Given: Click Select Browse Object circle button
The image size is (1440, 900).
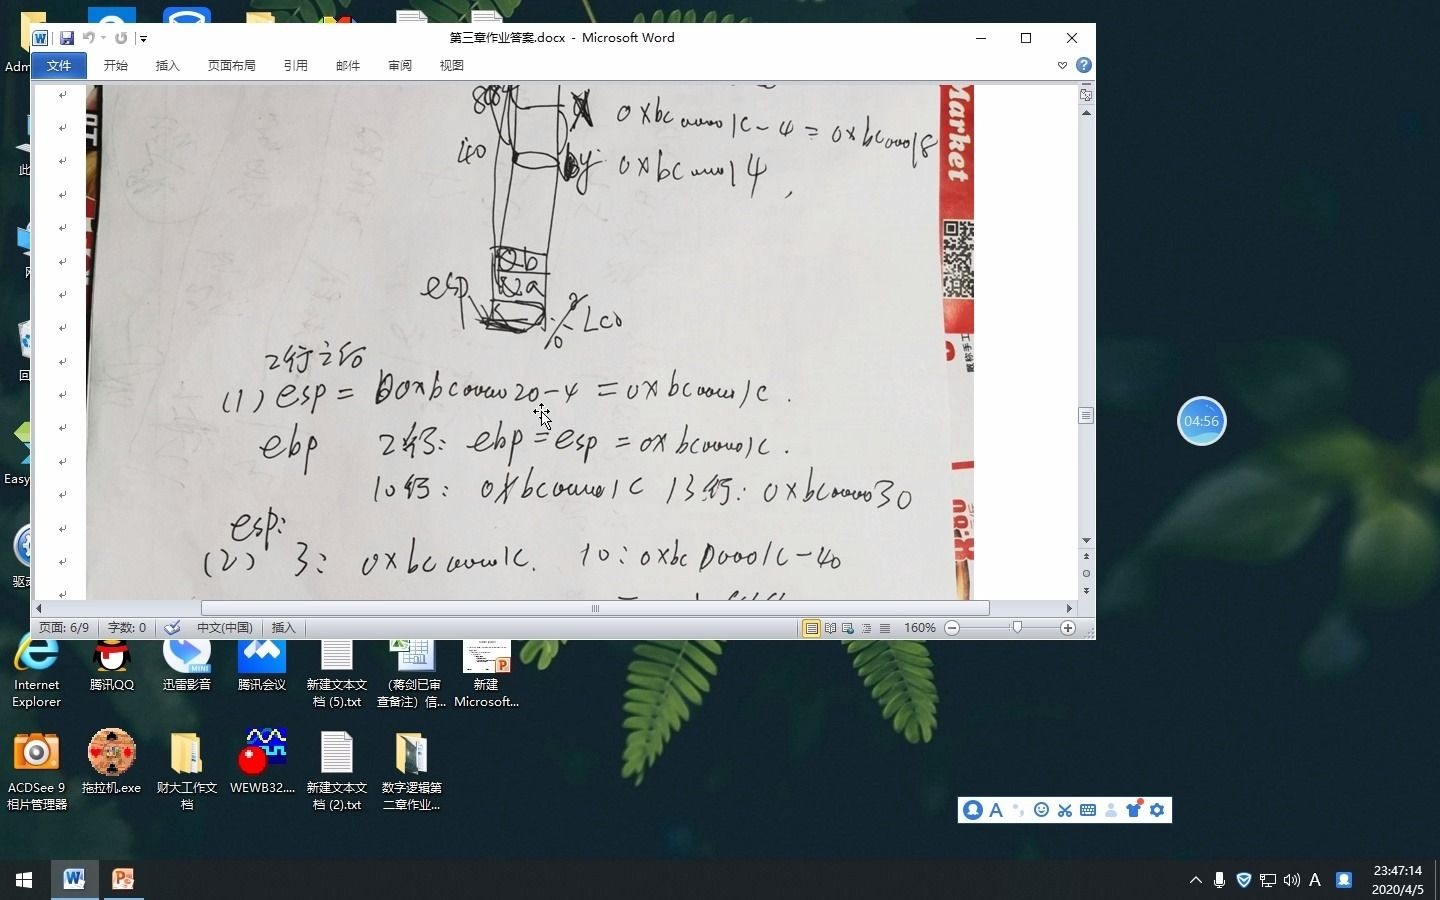Looking at the screenshot, I should click(1086, 574).
